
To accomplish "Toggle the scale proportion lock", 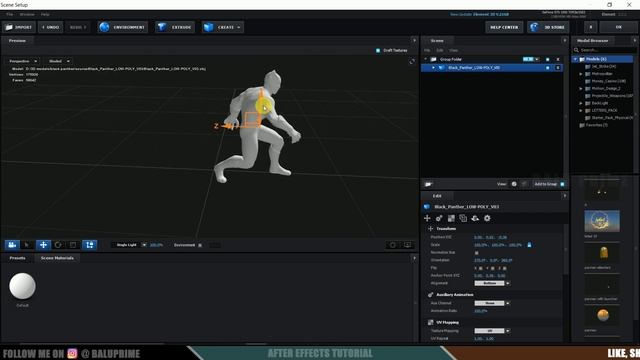I will 529,245.
